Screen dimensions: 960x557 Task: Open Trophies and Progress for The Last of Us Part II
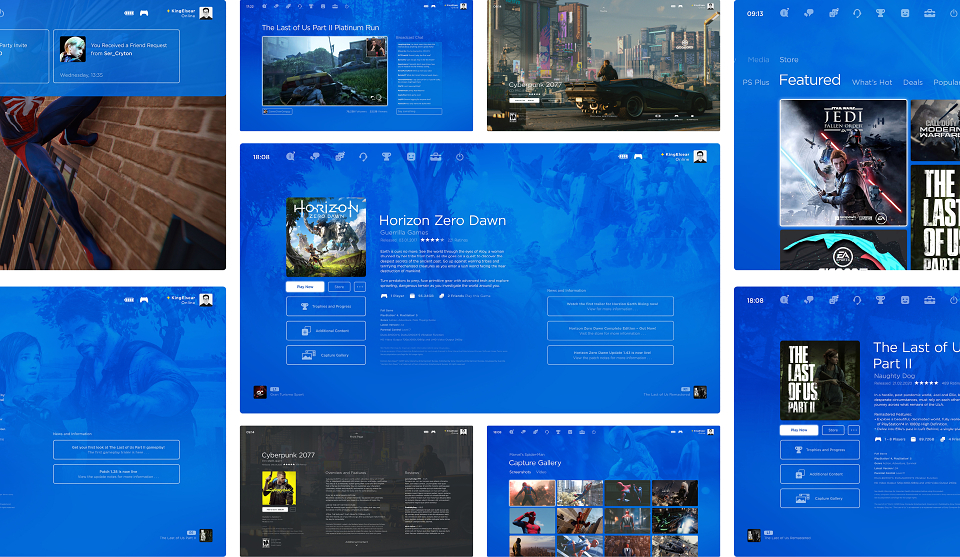point(820,449)
